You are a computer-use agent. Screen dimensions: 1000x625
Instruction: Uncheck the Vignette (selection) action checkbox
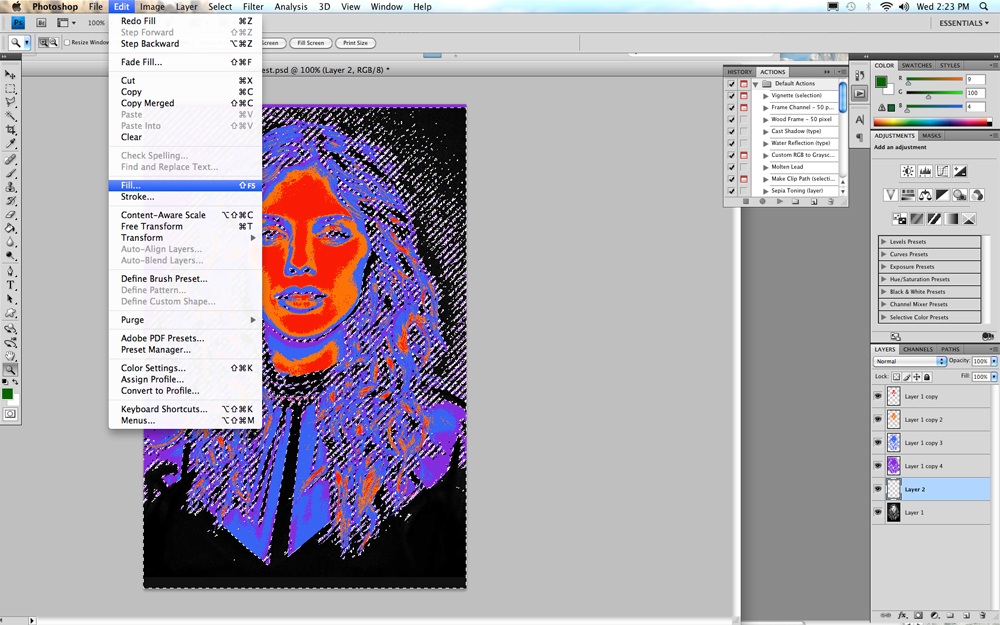coord(732,96)
